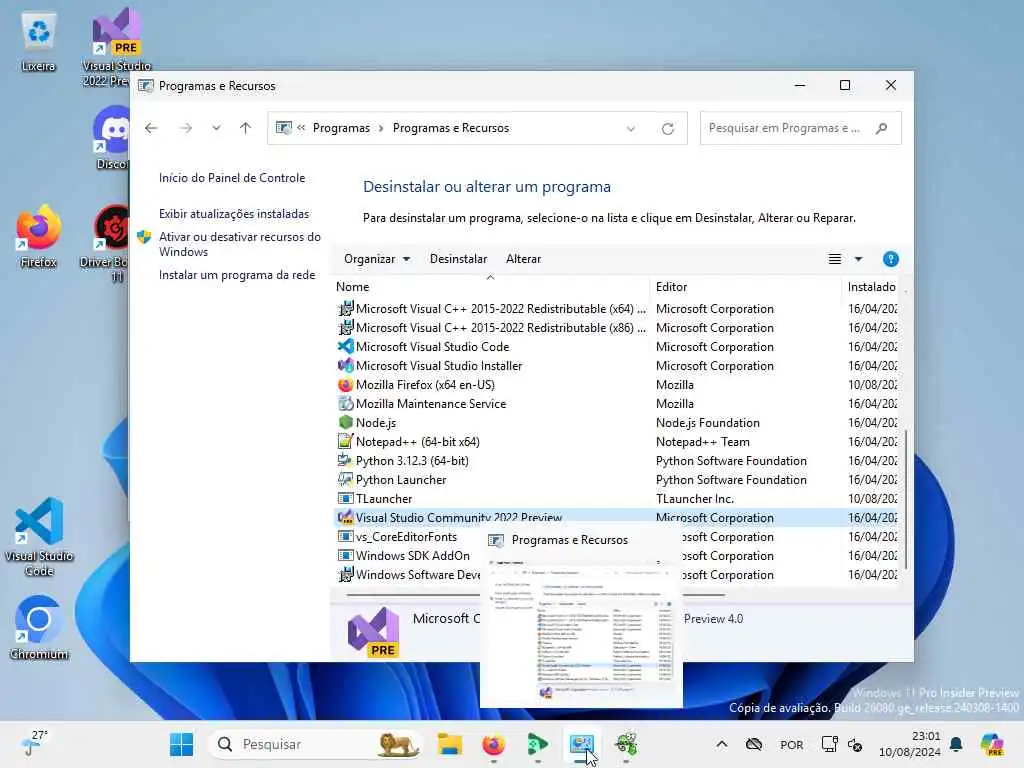
Task: Launch Visual Studio Code desktop shortcut
Action: click(x=39, y=537)
